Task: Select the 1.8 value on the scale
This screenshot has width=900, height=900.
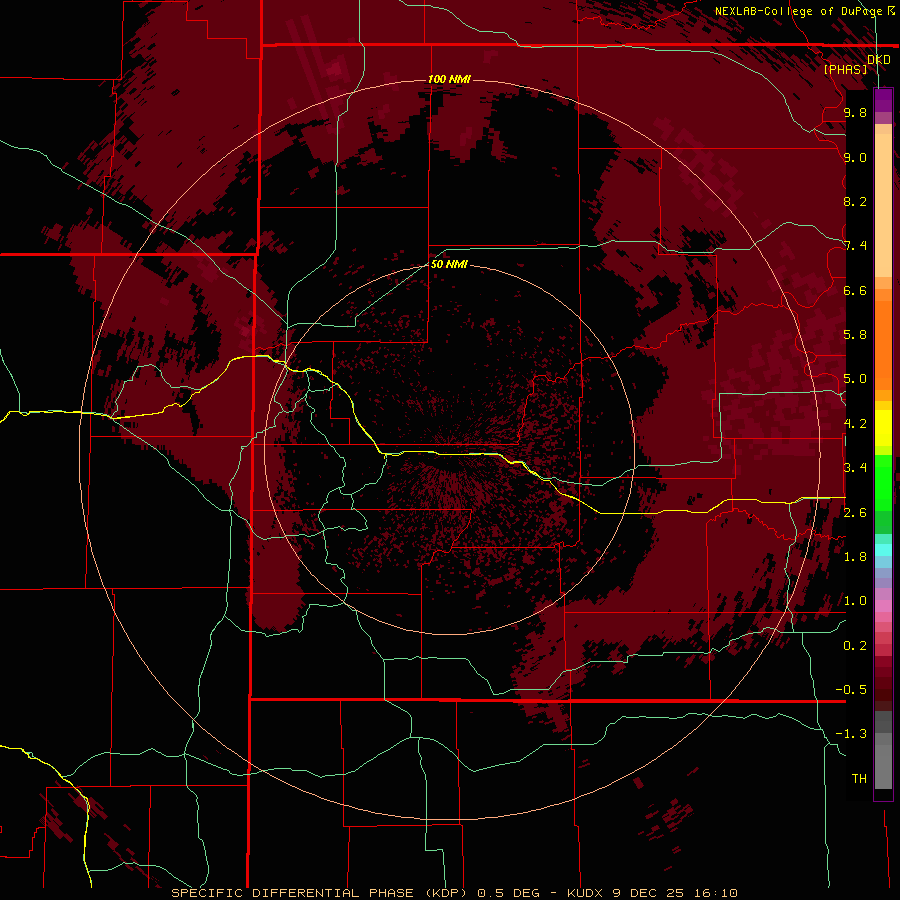Action: (x=855, y=557)
